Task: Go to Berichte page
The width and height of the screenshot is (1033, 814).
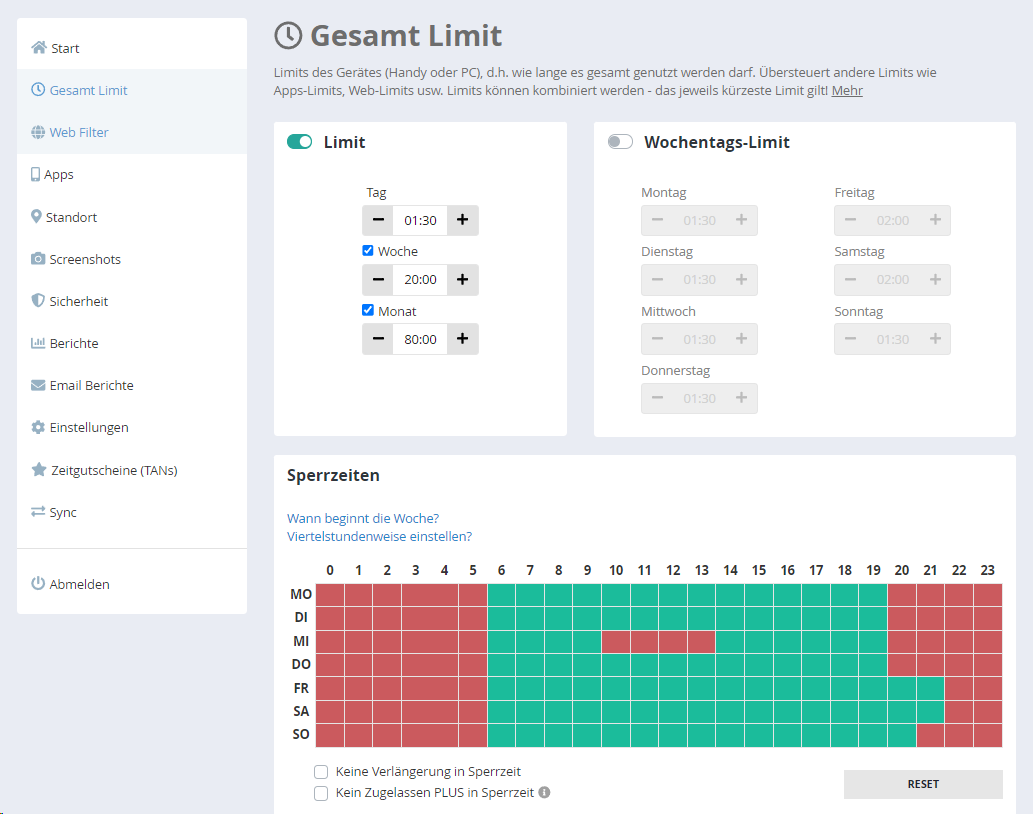Action: [x=132, y=342]
